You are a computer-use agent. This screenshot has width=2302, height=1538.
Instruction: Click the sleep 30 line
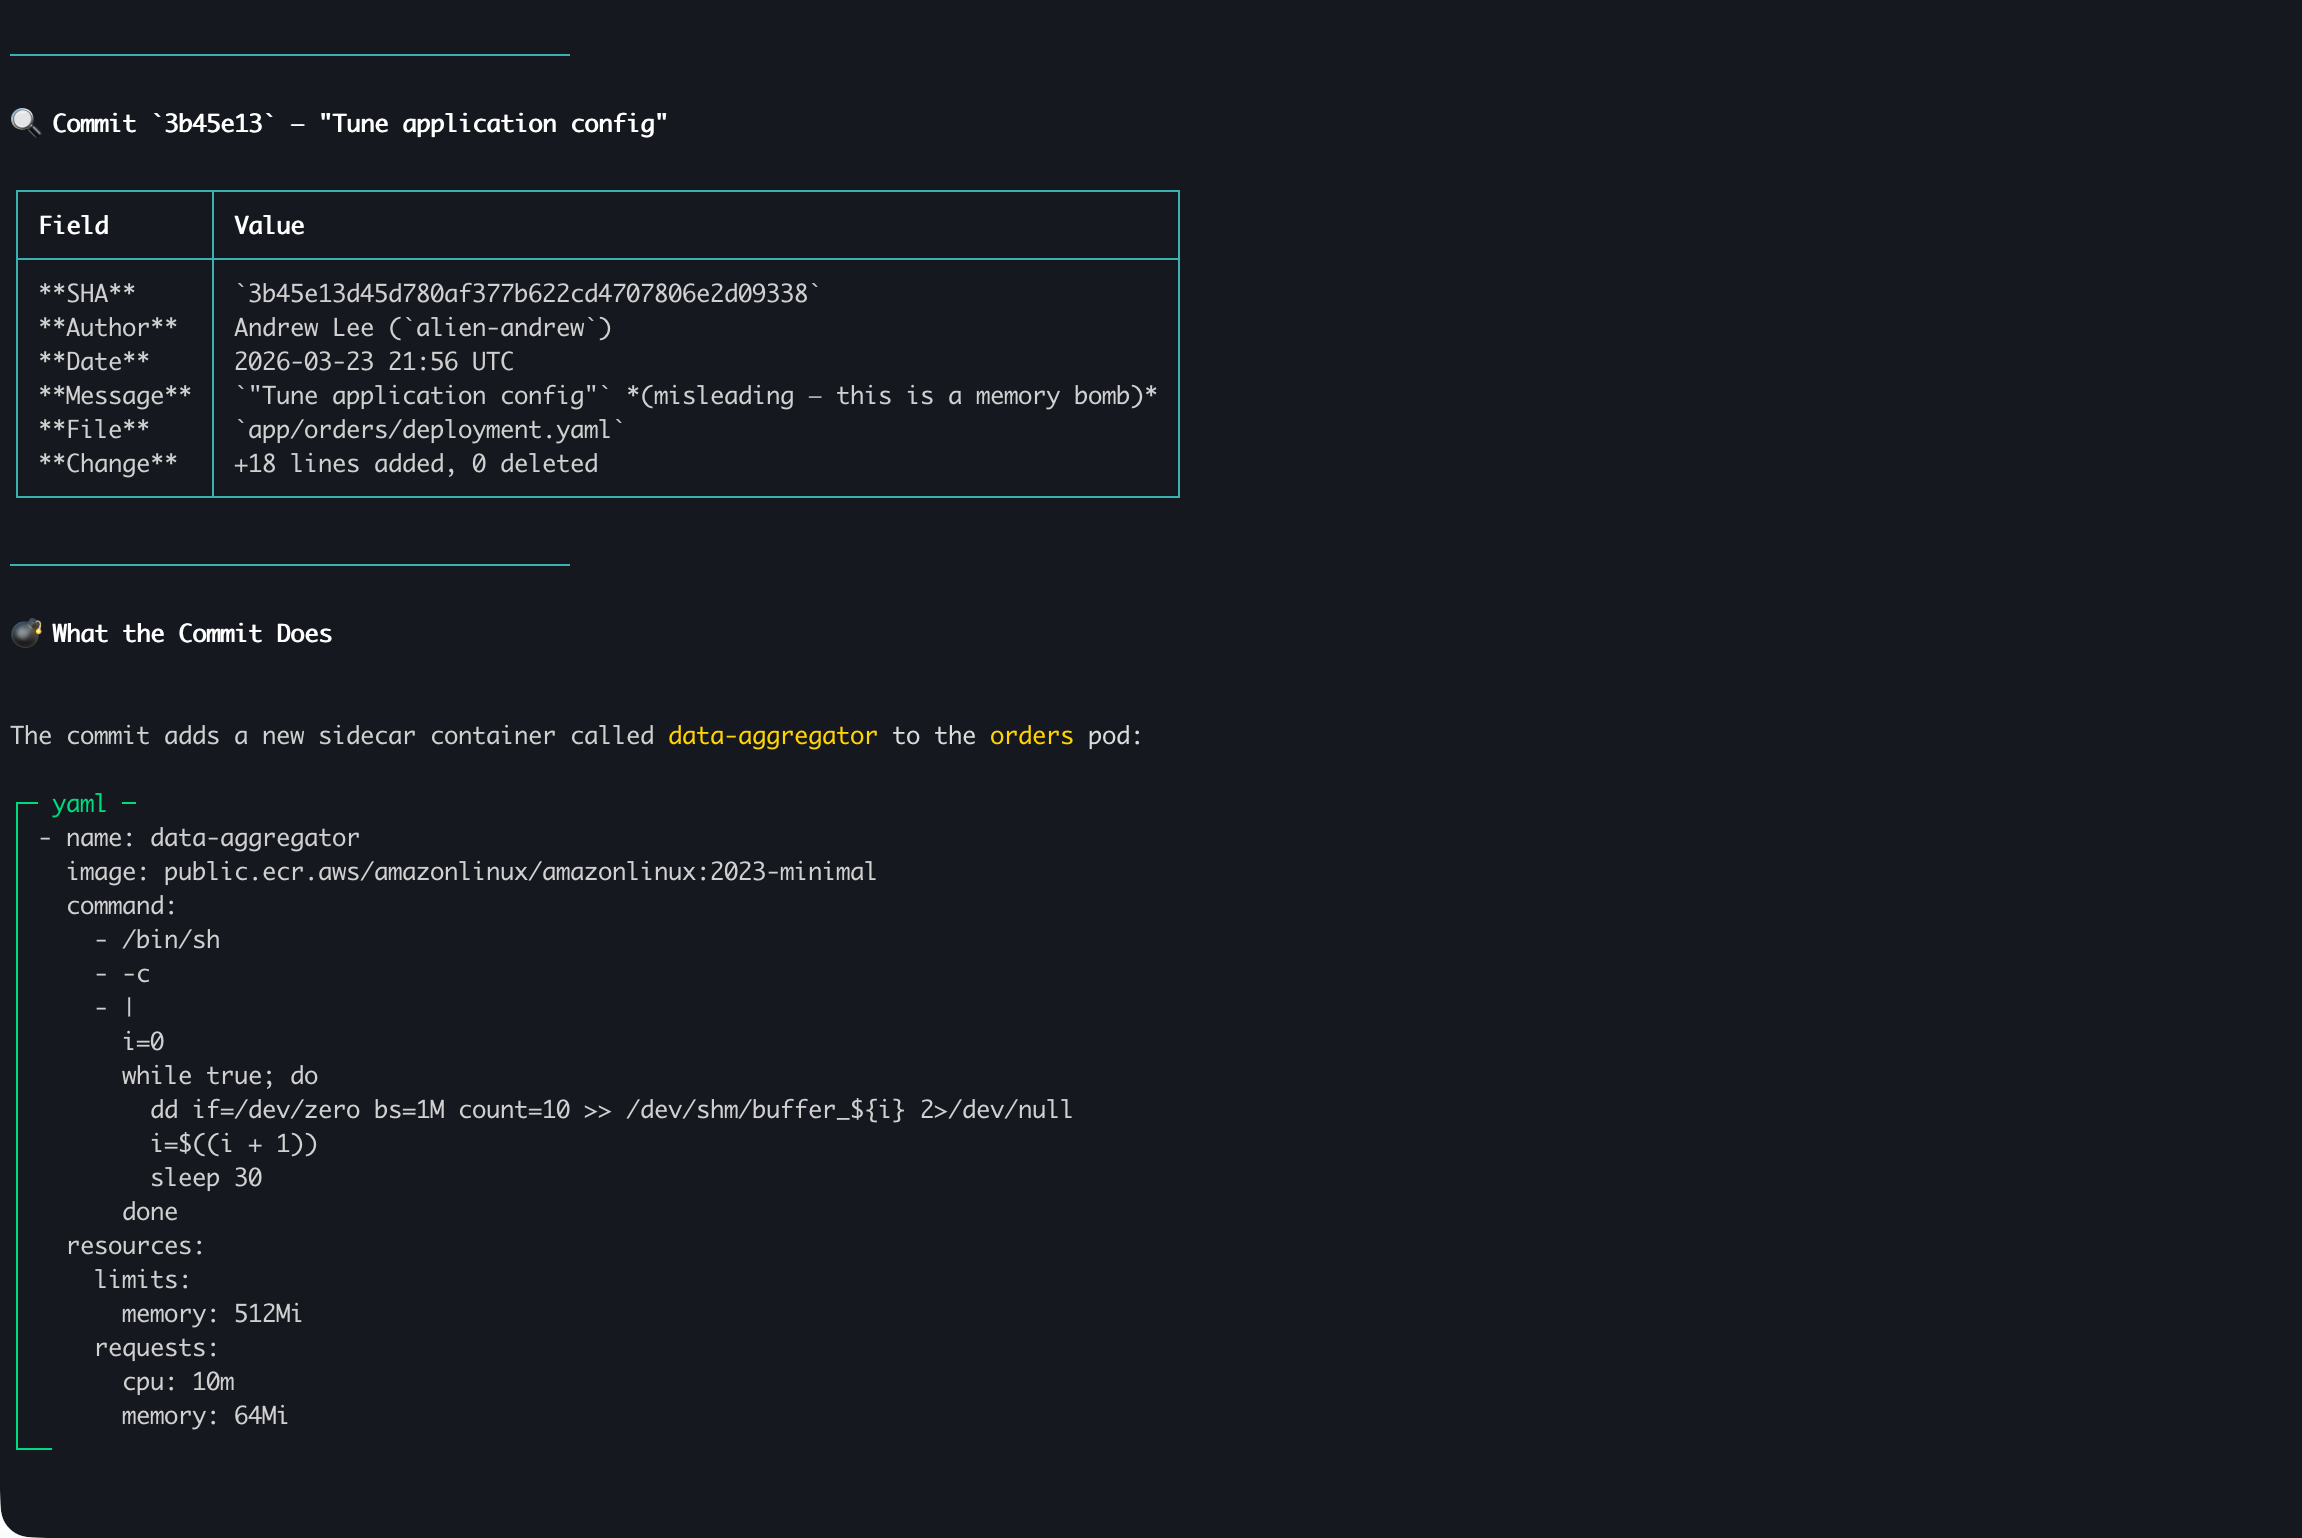(x=206, y=1178)
